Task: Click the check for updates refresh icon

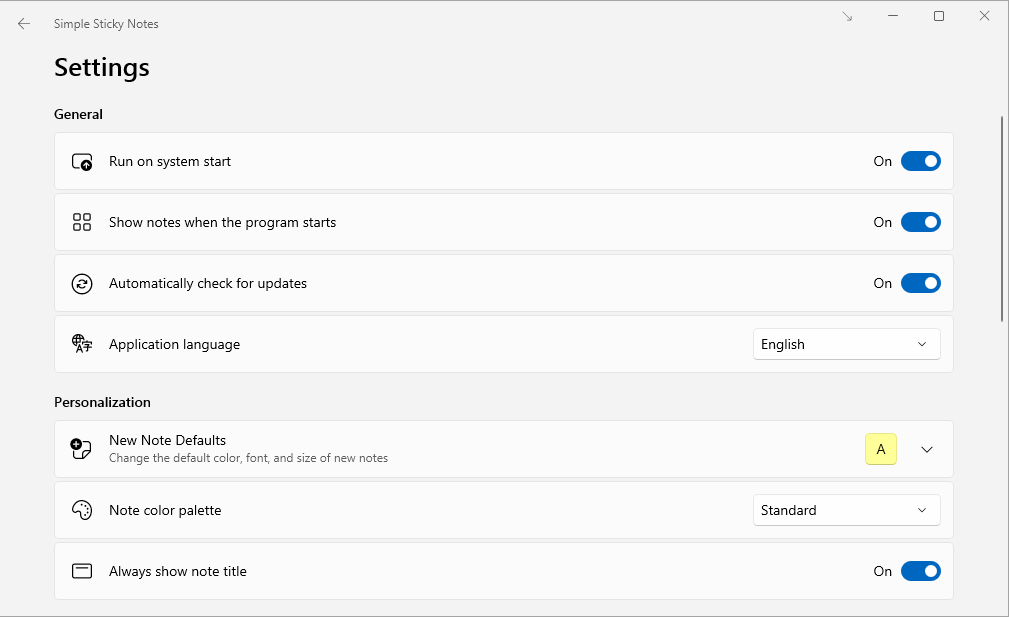Action: coord(82,284)
